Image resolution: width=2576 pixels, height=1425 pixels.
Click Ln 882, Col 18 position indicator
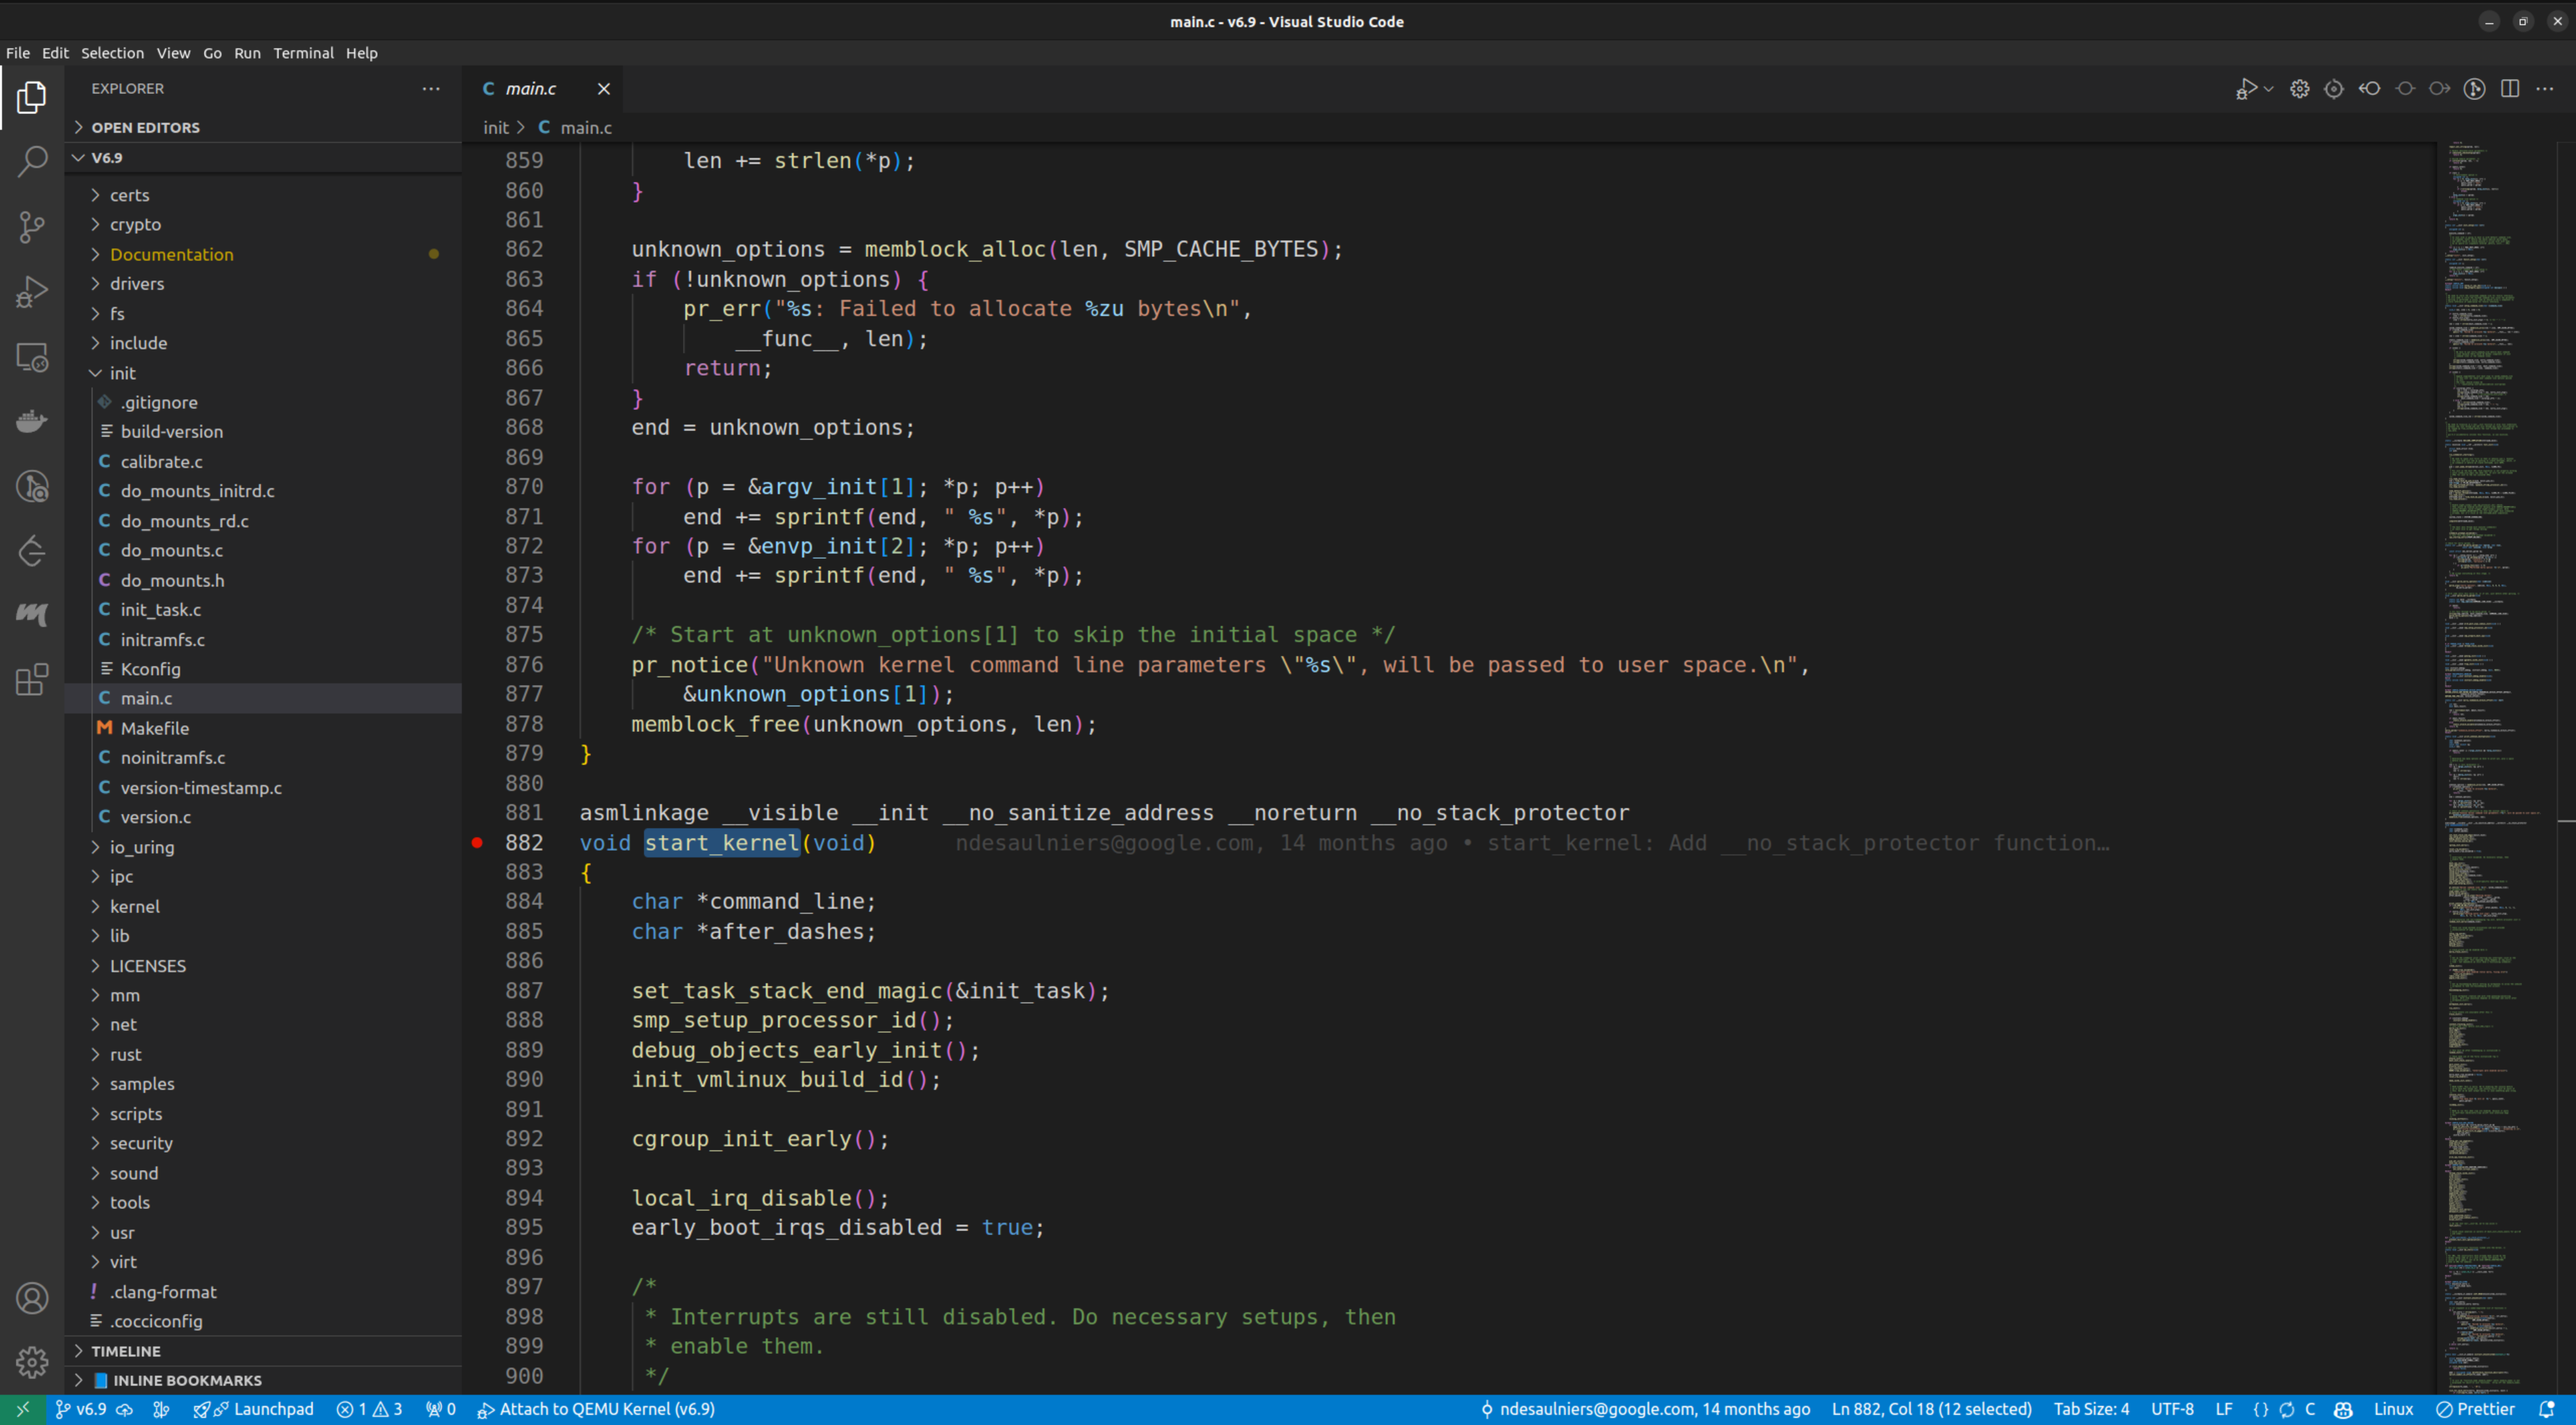[1931, 1409]
